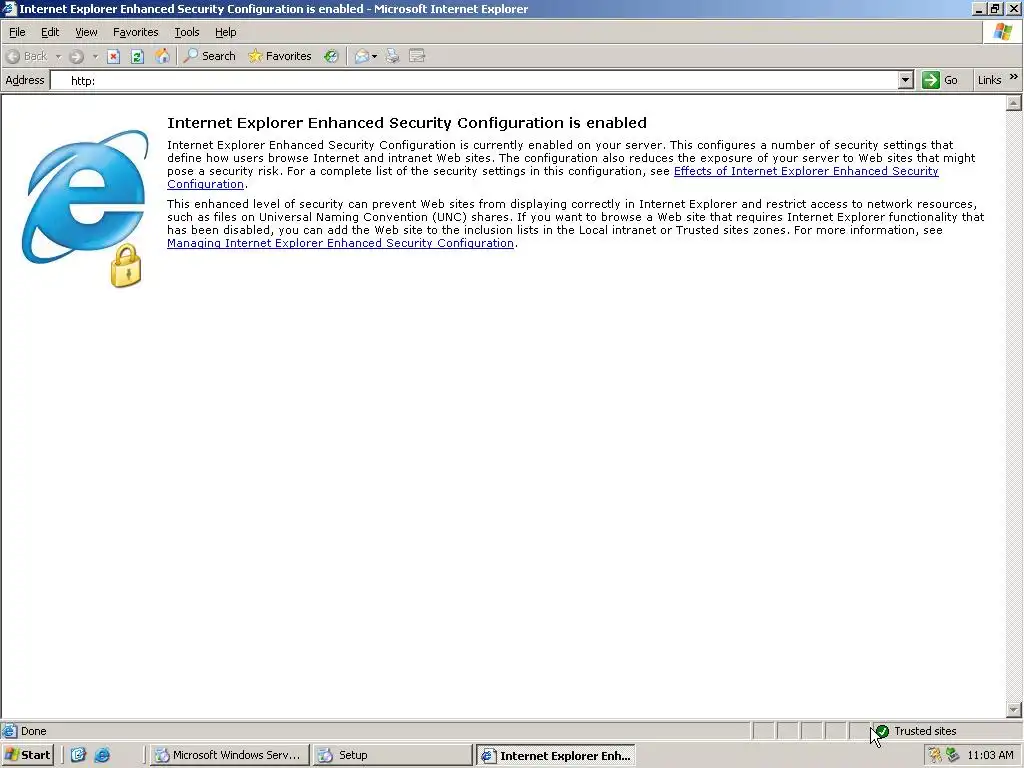Click the Print toolbar icon
The width and height of the screenshot is (1024, 768).
pyautogui.click(x=392, y=56)
